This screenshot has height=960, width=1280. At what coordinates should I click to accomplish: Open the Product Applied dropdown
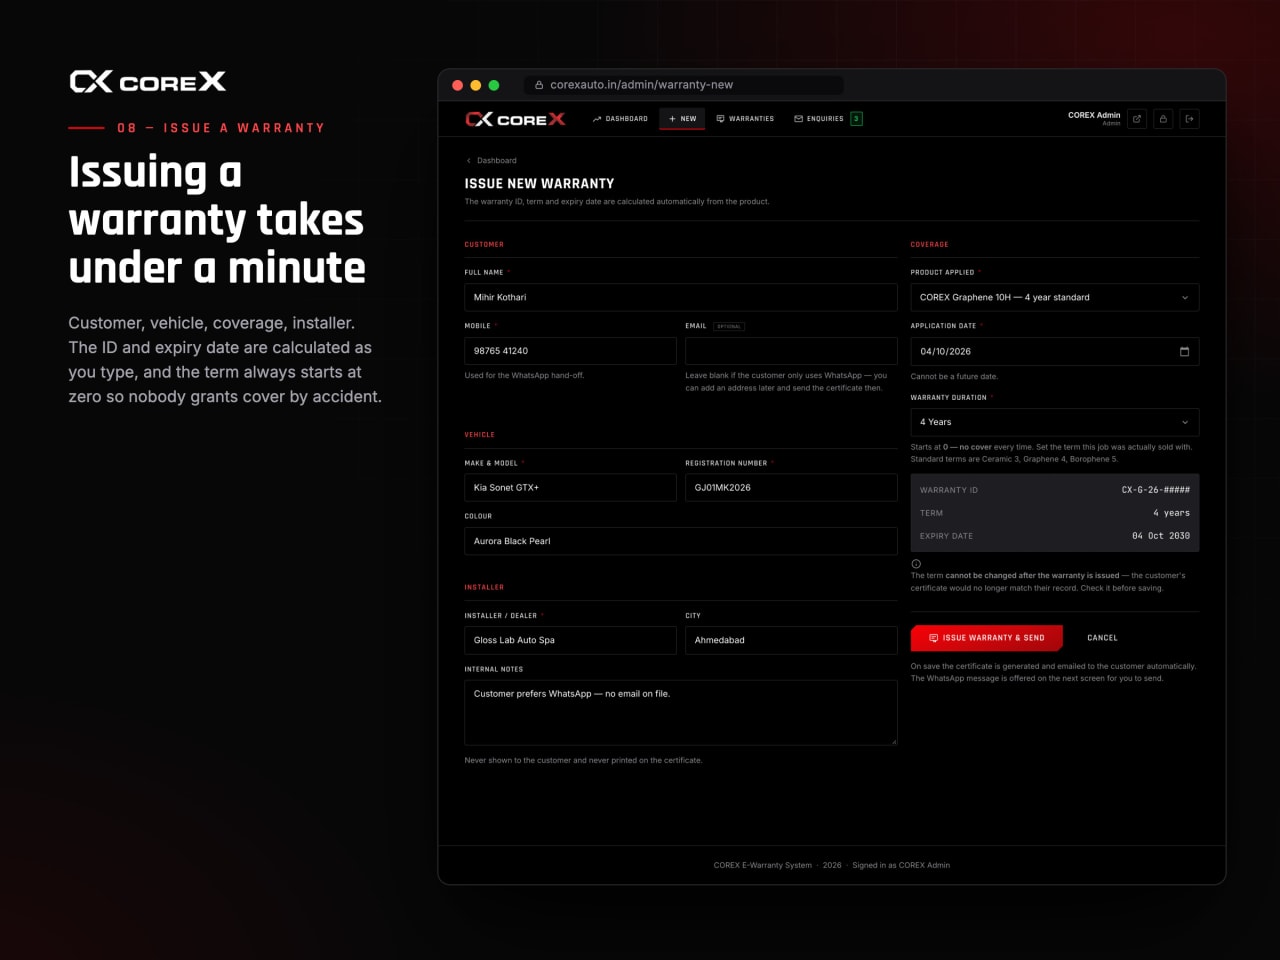[x=1054, y=297]
